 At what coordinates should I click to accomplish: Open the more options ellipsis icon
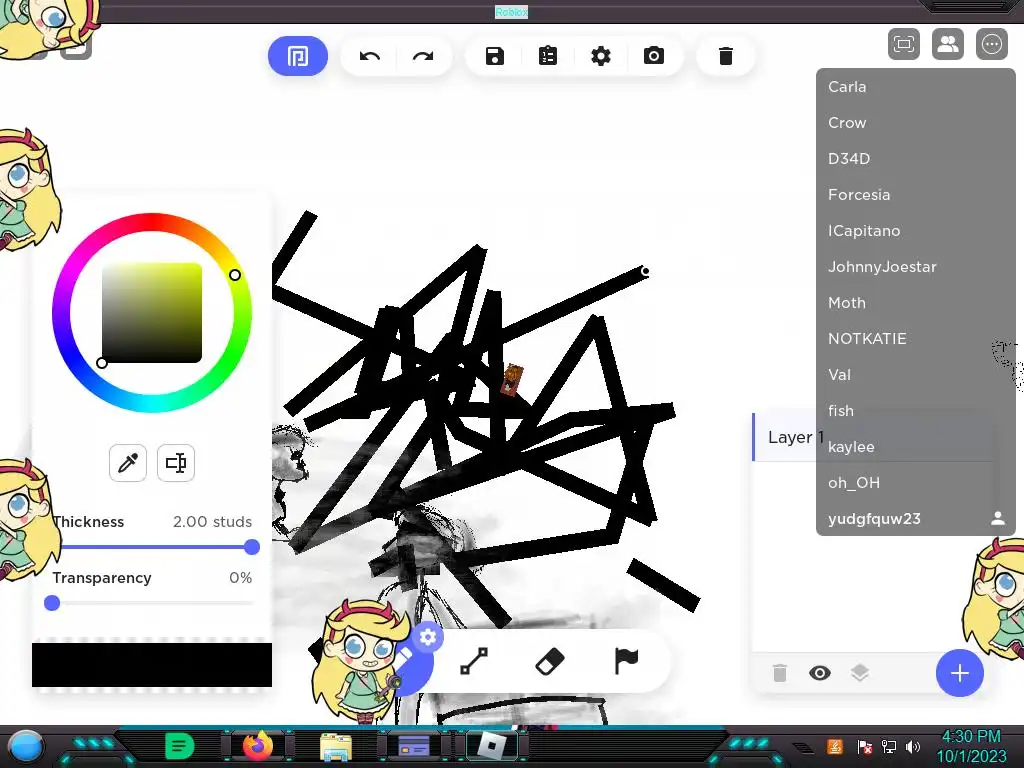pos(991,44)
